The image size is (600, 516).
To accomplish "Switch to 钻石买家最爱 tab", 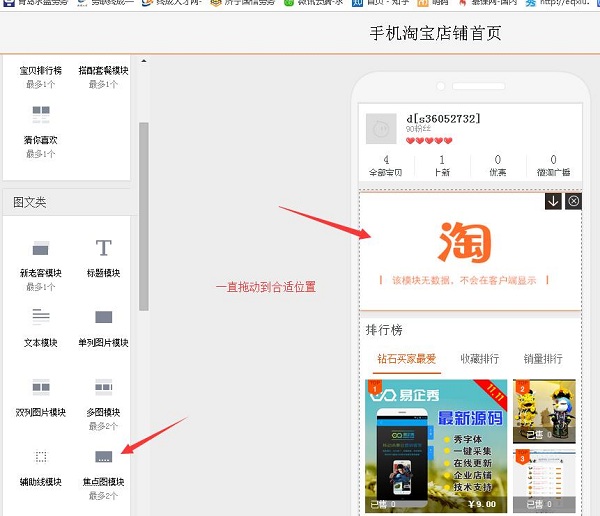I will (407, 359).
